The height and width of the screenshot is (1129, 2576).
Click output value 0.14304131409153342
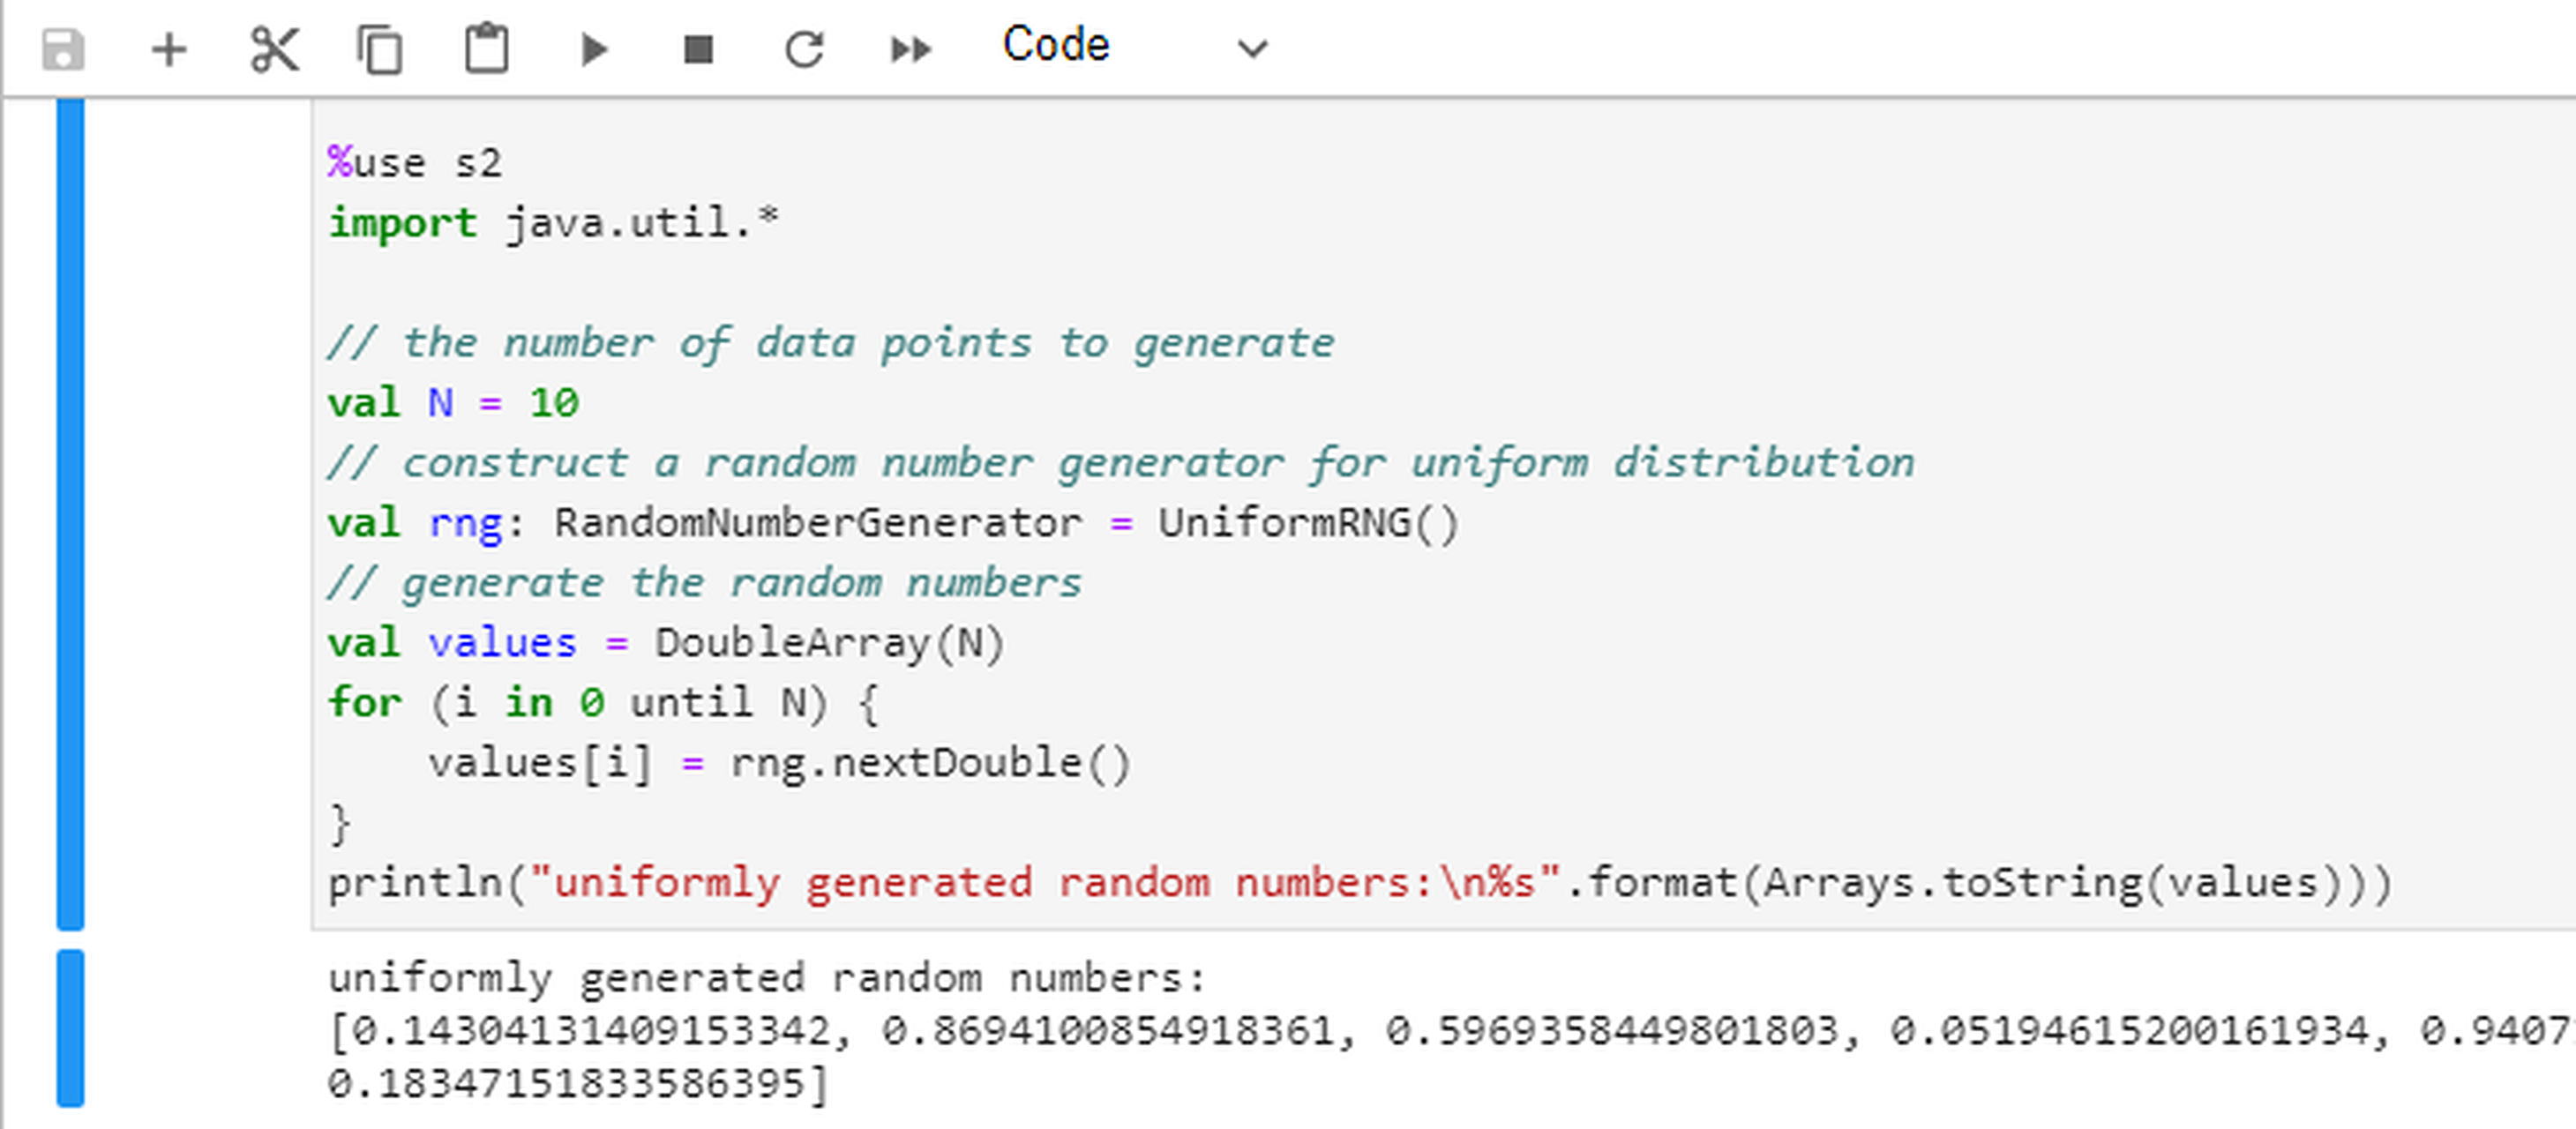592,1030
